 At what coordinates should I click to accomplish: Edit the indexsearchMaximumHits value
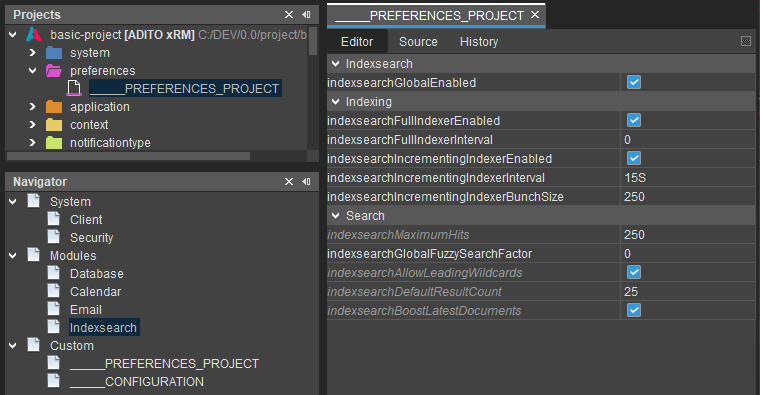point(687,235)
